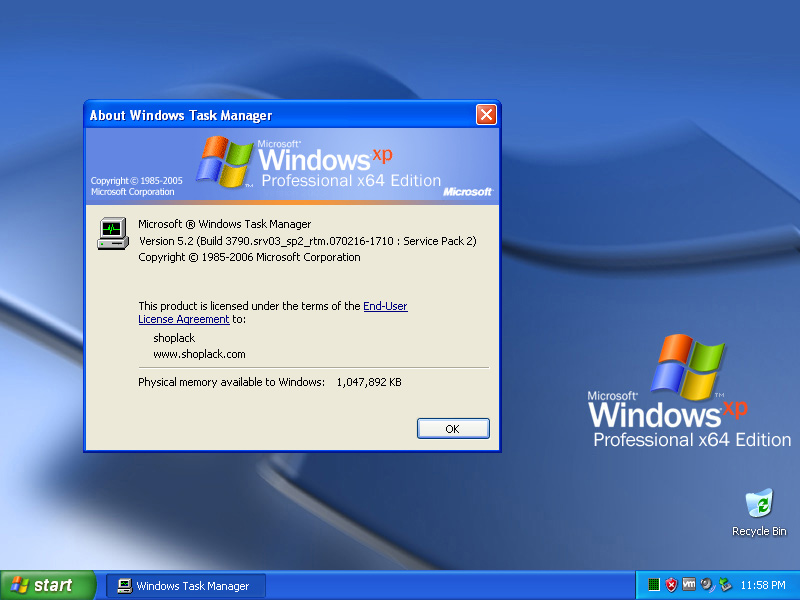Click "Microsoft ® Windows Task Manager" text
The image size is (800, 600).
[224, 224]
